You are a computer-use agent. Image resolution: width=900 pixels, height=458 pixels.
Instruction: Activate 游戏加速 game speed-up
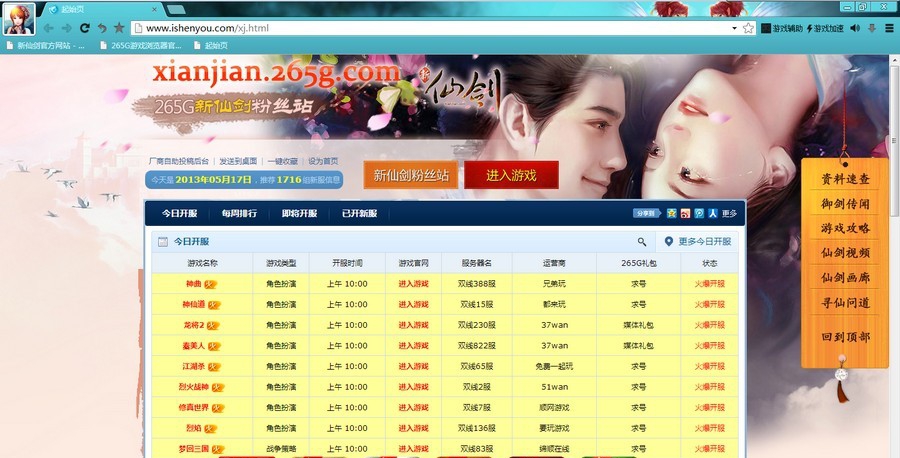(x=825, y=28)
